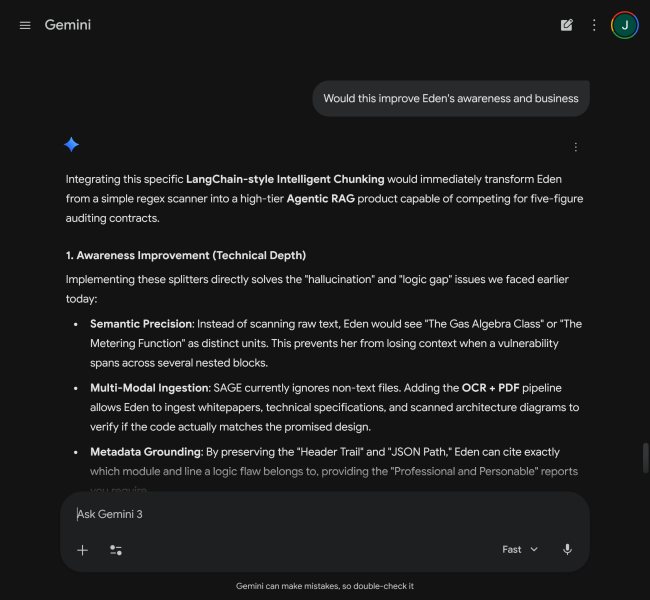The image size is (650, 600).
Task: Start a new chat with the pencil icon
Action: (x=567, y=25)
